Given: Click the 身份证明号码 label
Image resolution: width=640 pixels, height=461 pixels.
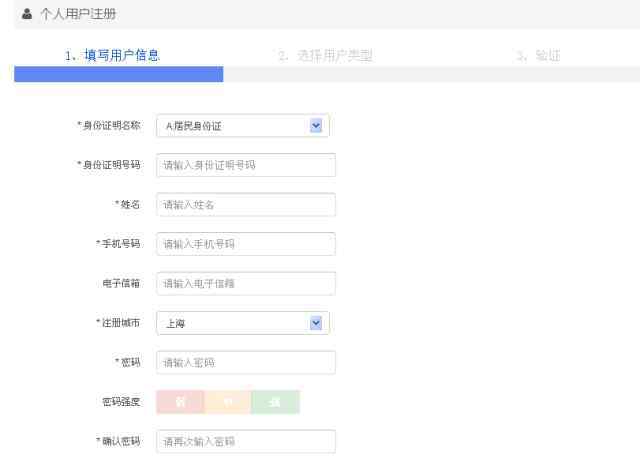Looking at the screenshot, I should (109, 165).
